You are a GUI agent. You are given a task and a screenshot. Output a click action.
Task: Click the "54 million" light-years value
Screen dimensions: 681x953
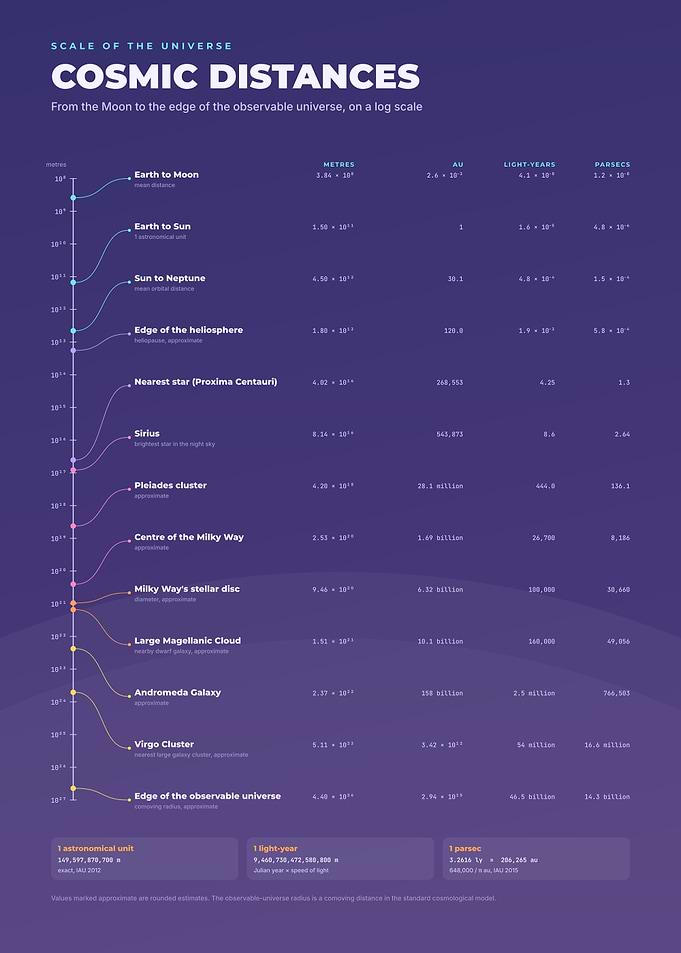[536, 745]
